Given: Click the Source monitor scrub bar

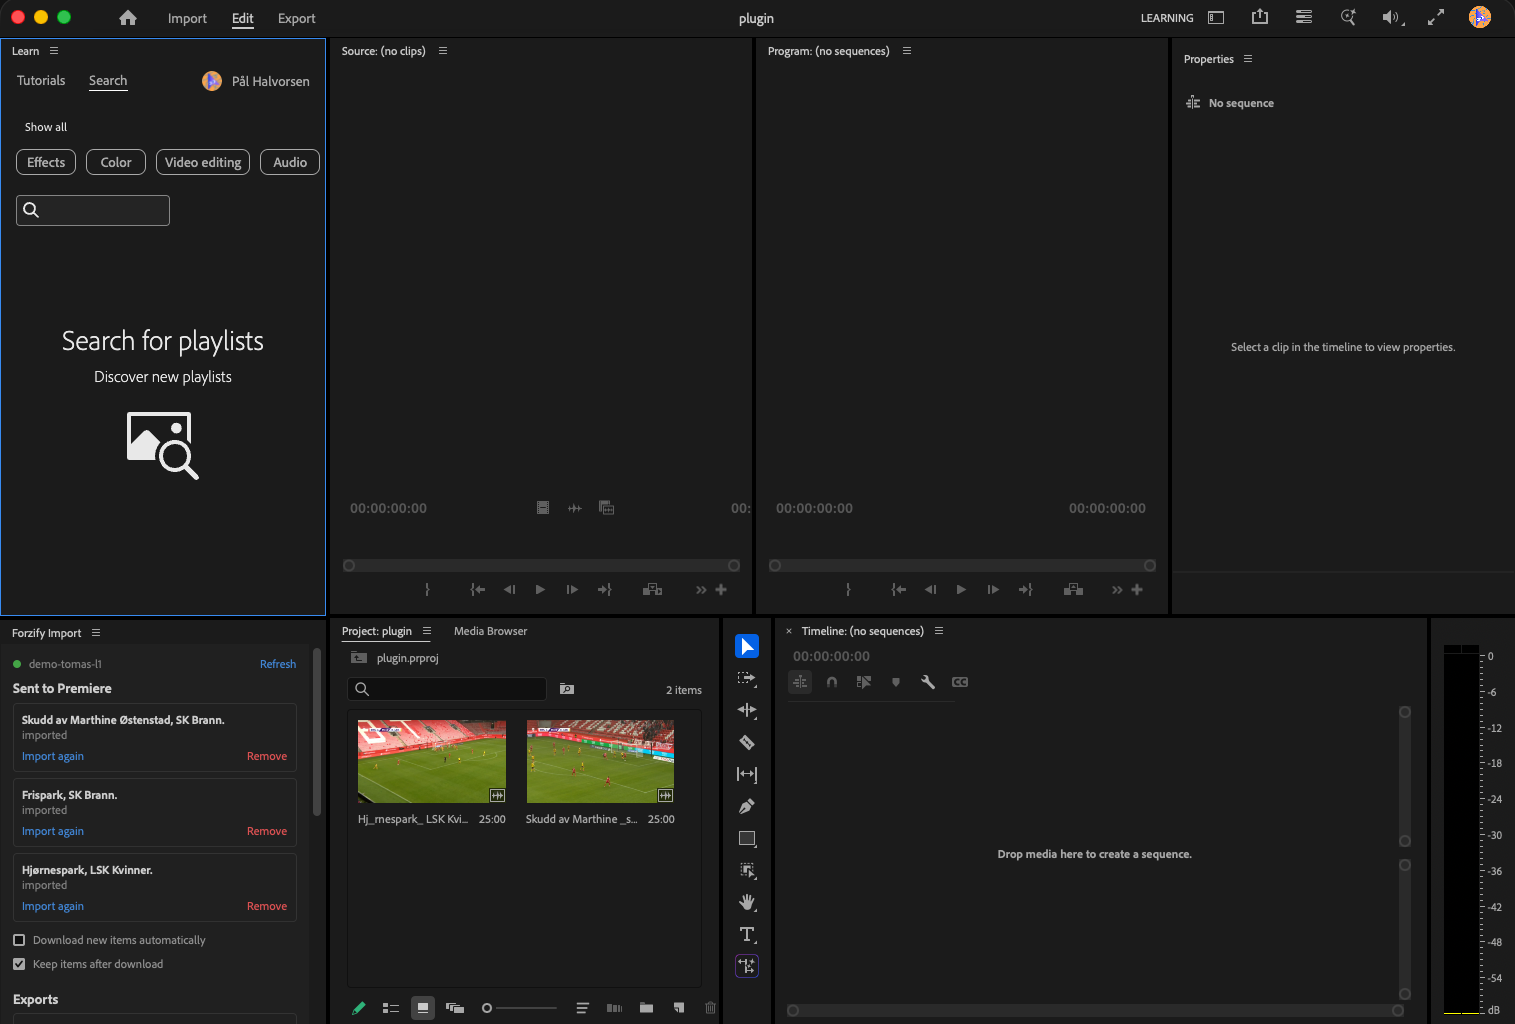Looking at the screenshot, I should click(x=541, y=566).
